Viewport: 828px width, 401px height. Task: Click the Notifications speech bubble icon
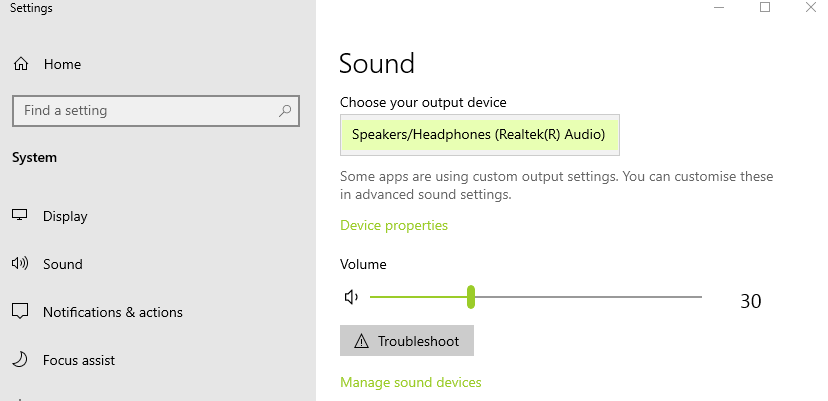click(20, 312)
